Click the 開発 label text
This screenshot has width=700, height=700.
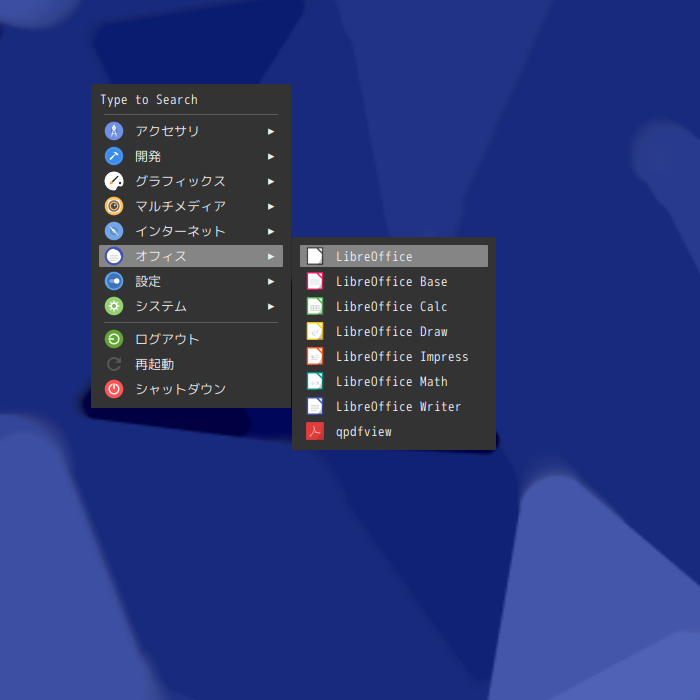click(x=148, y=156)
